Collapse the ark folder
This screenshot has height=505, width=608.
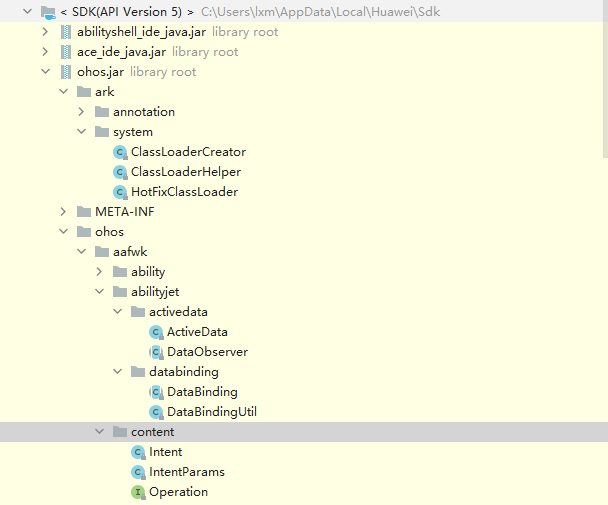(x=64, y=92)
